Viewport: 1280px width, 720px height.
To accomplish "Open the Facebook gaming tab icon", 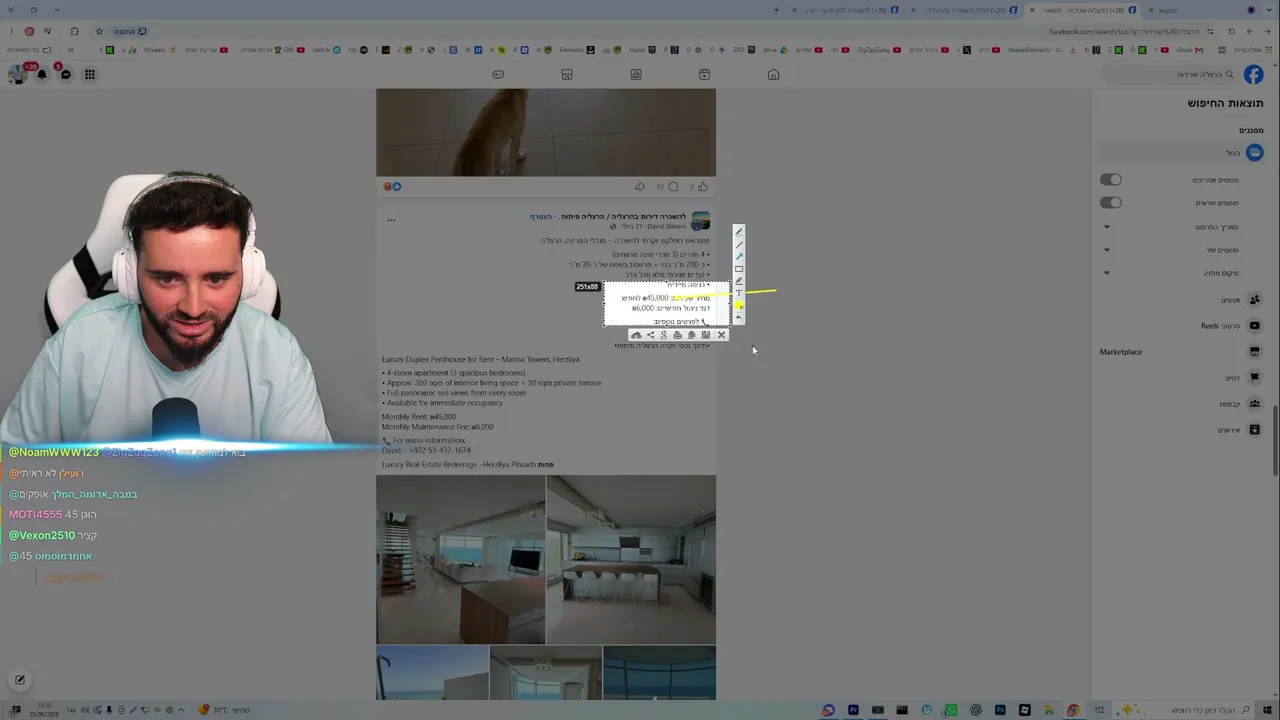I will click(498, 74).
